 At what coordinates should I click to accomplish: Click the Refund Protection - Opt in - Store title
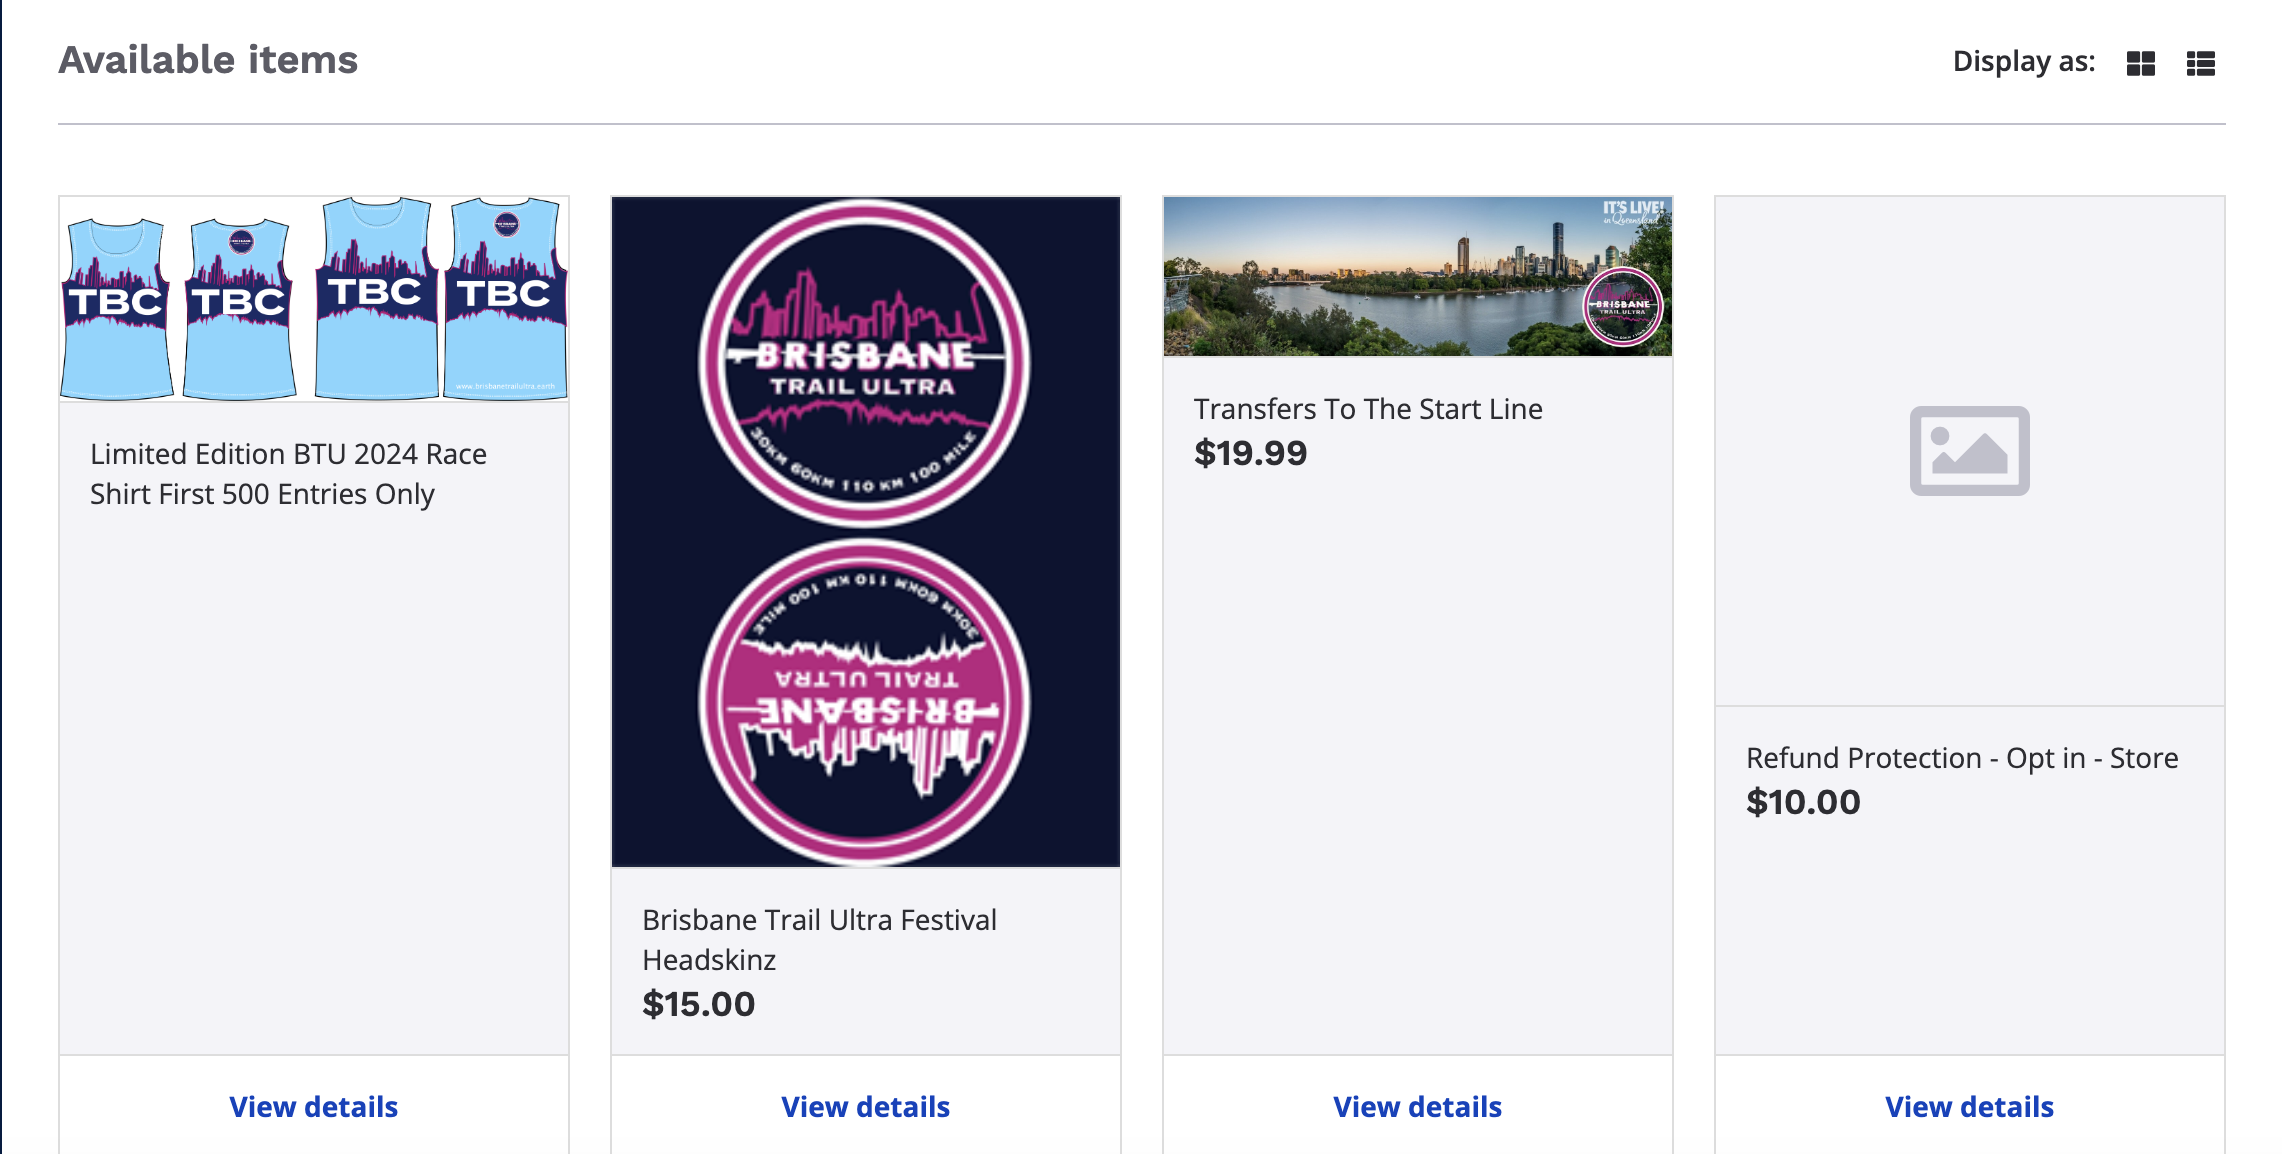pos(1962,758)
